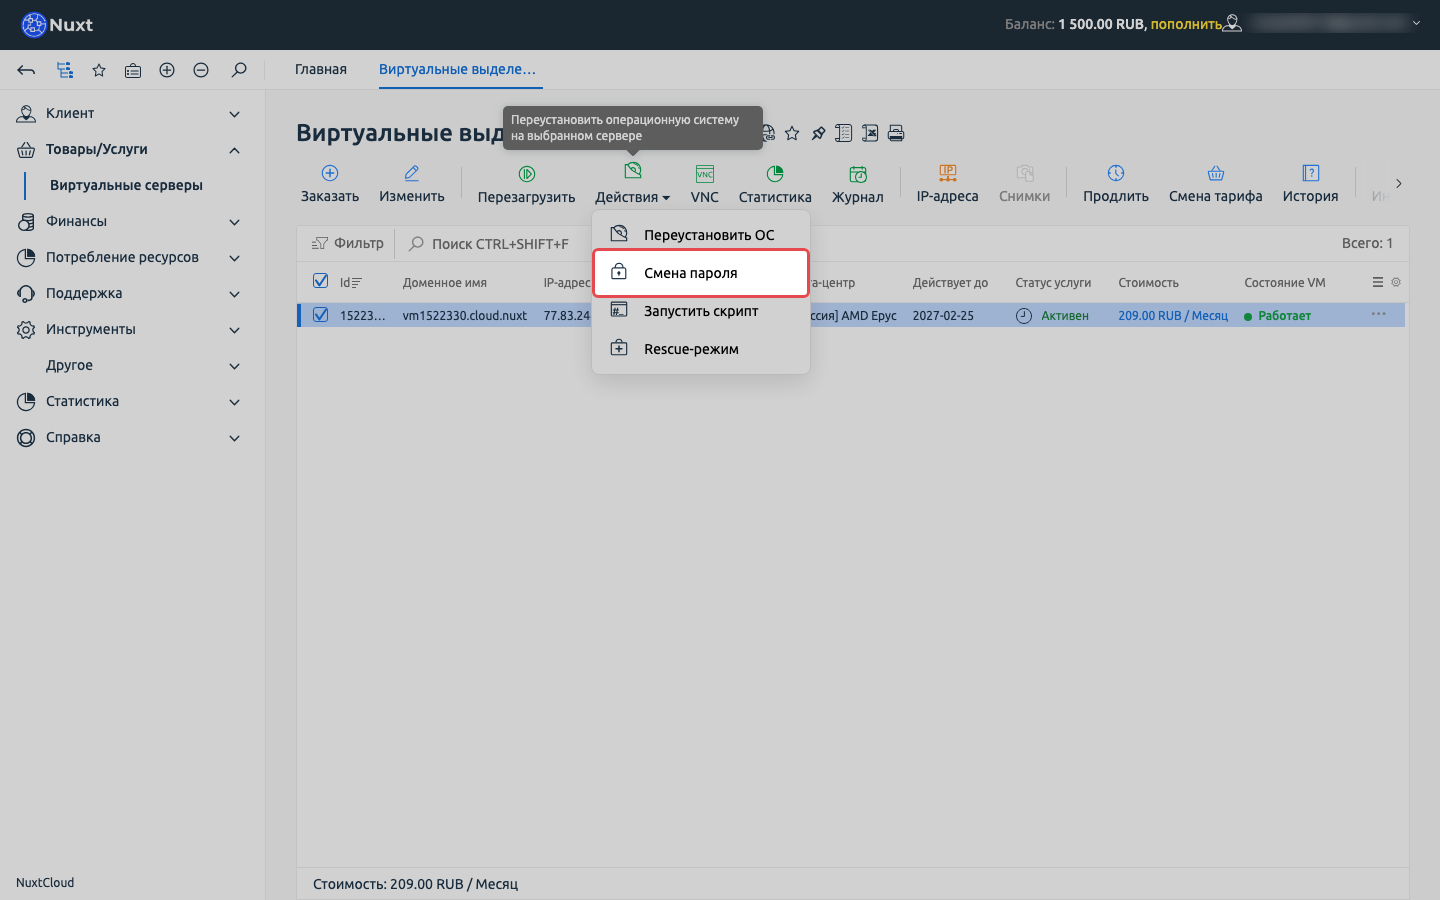Click the Заказать order button
1440x900 pixels.
coord(330,184)
